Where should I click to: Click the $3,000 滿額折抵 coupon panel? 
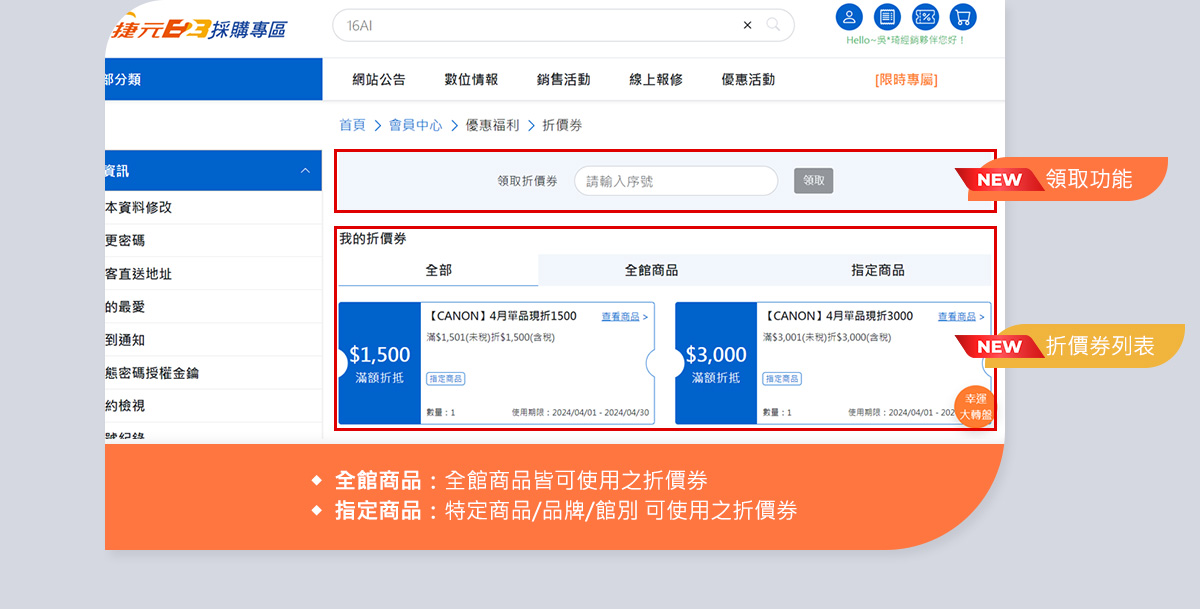coord(716,363)
